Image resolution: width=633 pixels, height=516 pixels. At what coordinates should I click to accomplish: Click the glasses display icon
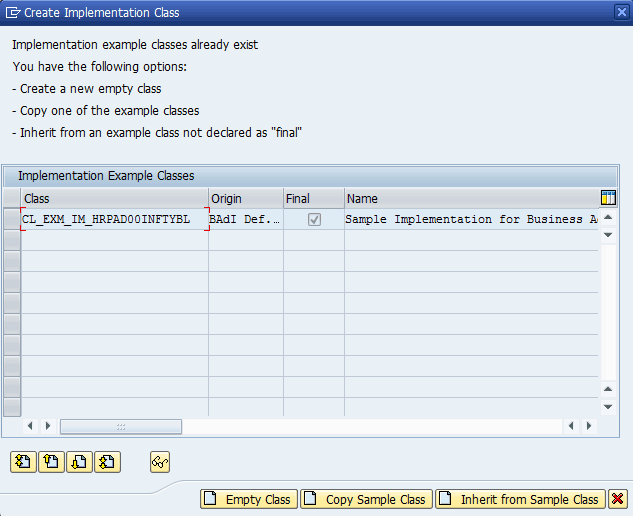point(160,461)
